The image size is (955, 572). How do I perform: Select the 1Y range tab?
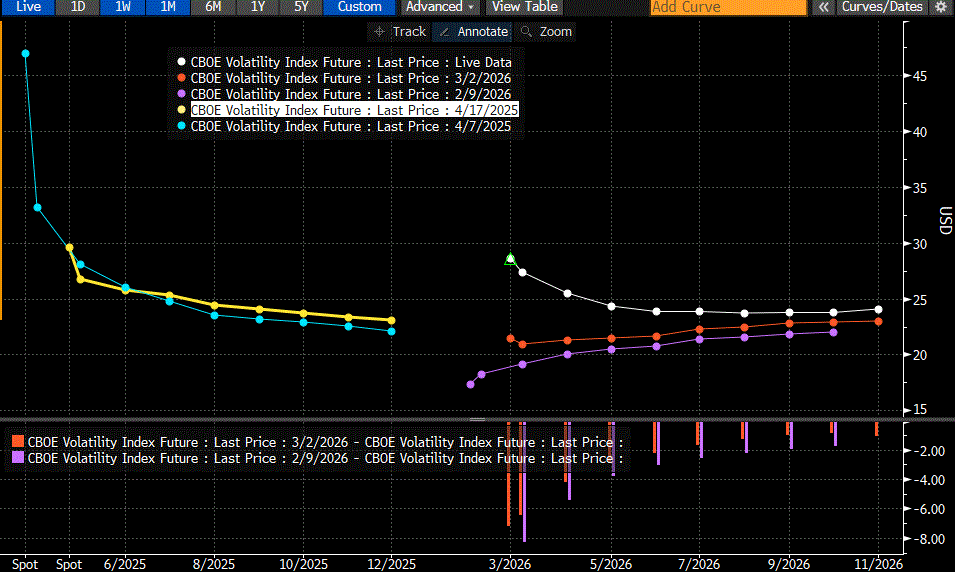coord(258,7)
